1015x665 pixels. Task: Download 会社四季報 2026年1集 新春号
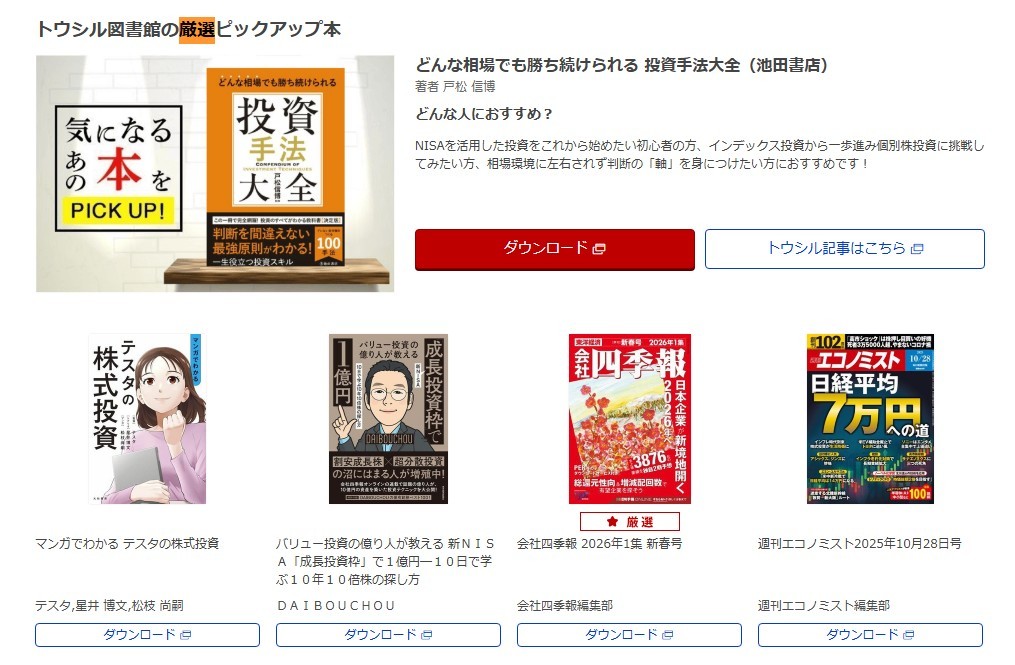pyautogui.click(x=629, y=635)
